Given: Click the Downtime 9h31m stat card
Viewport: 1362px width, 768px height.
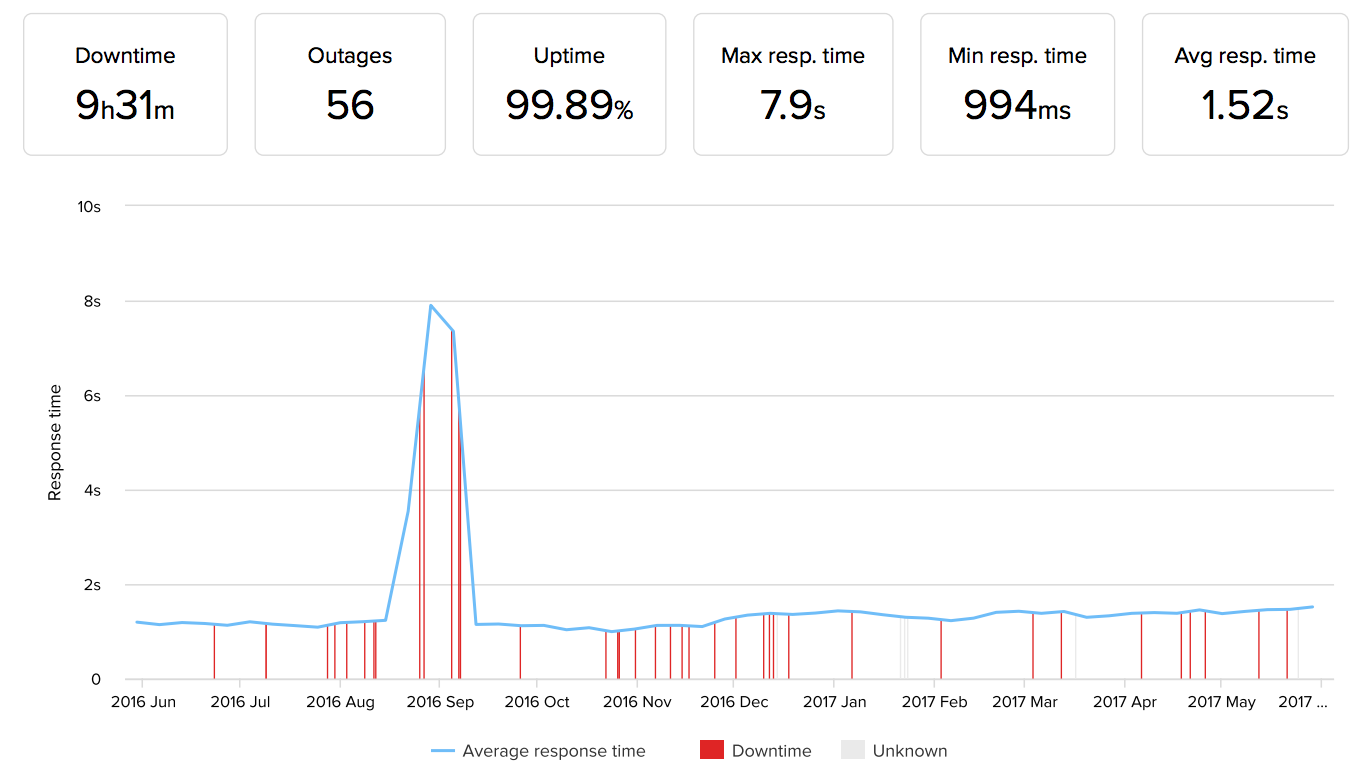Looking at the screenshot, I should click(125, 84).
